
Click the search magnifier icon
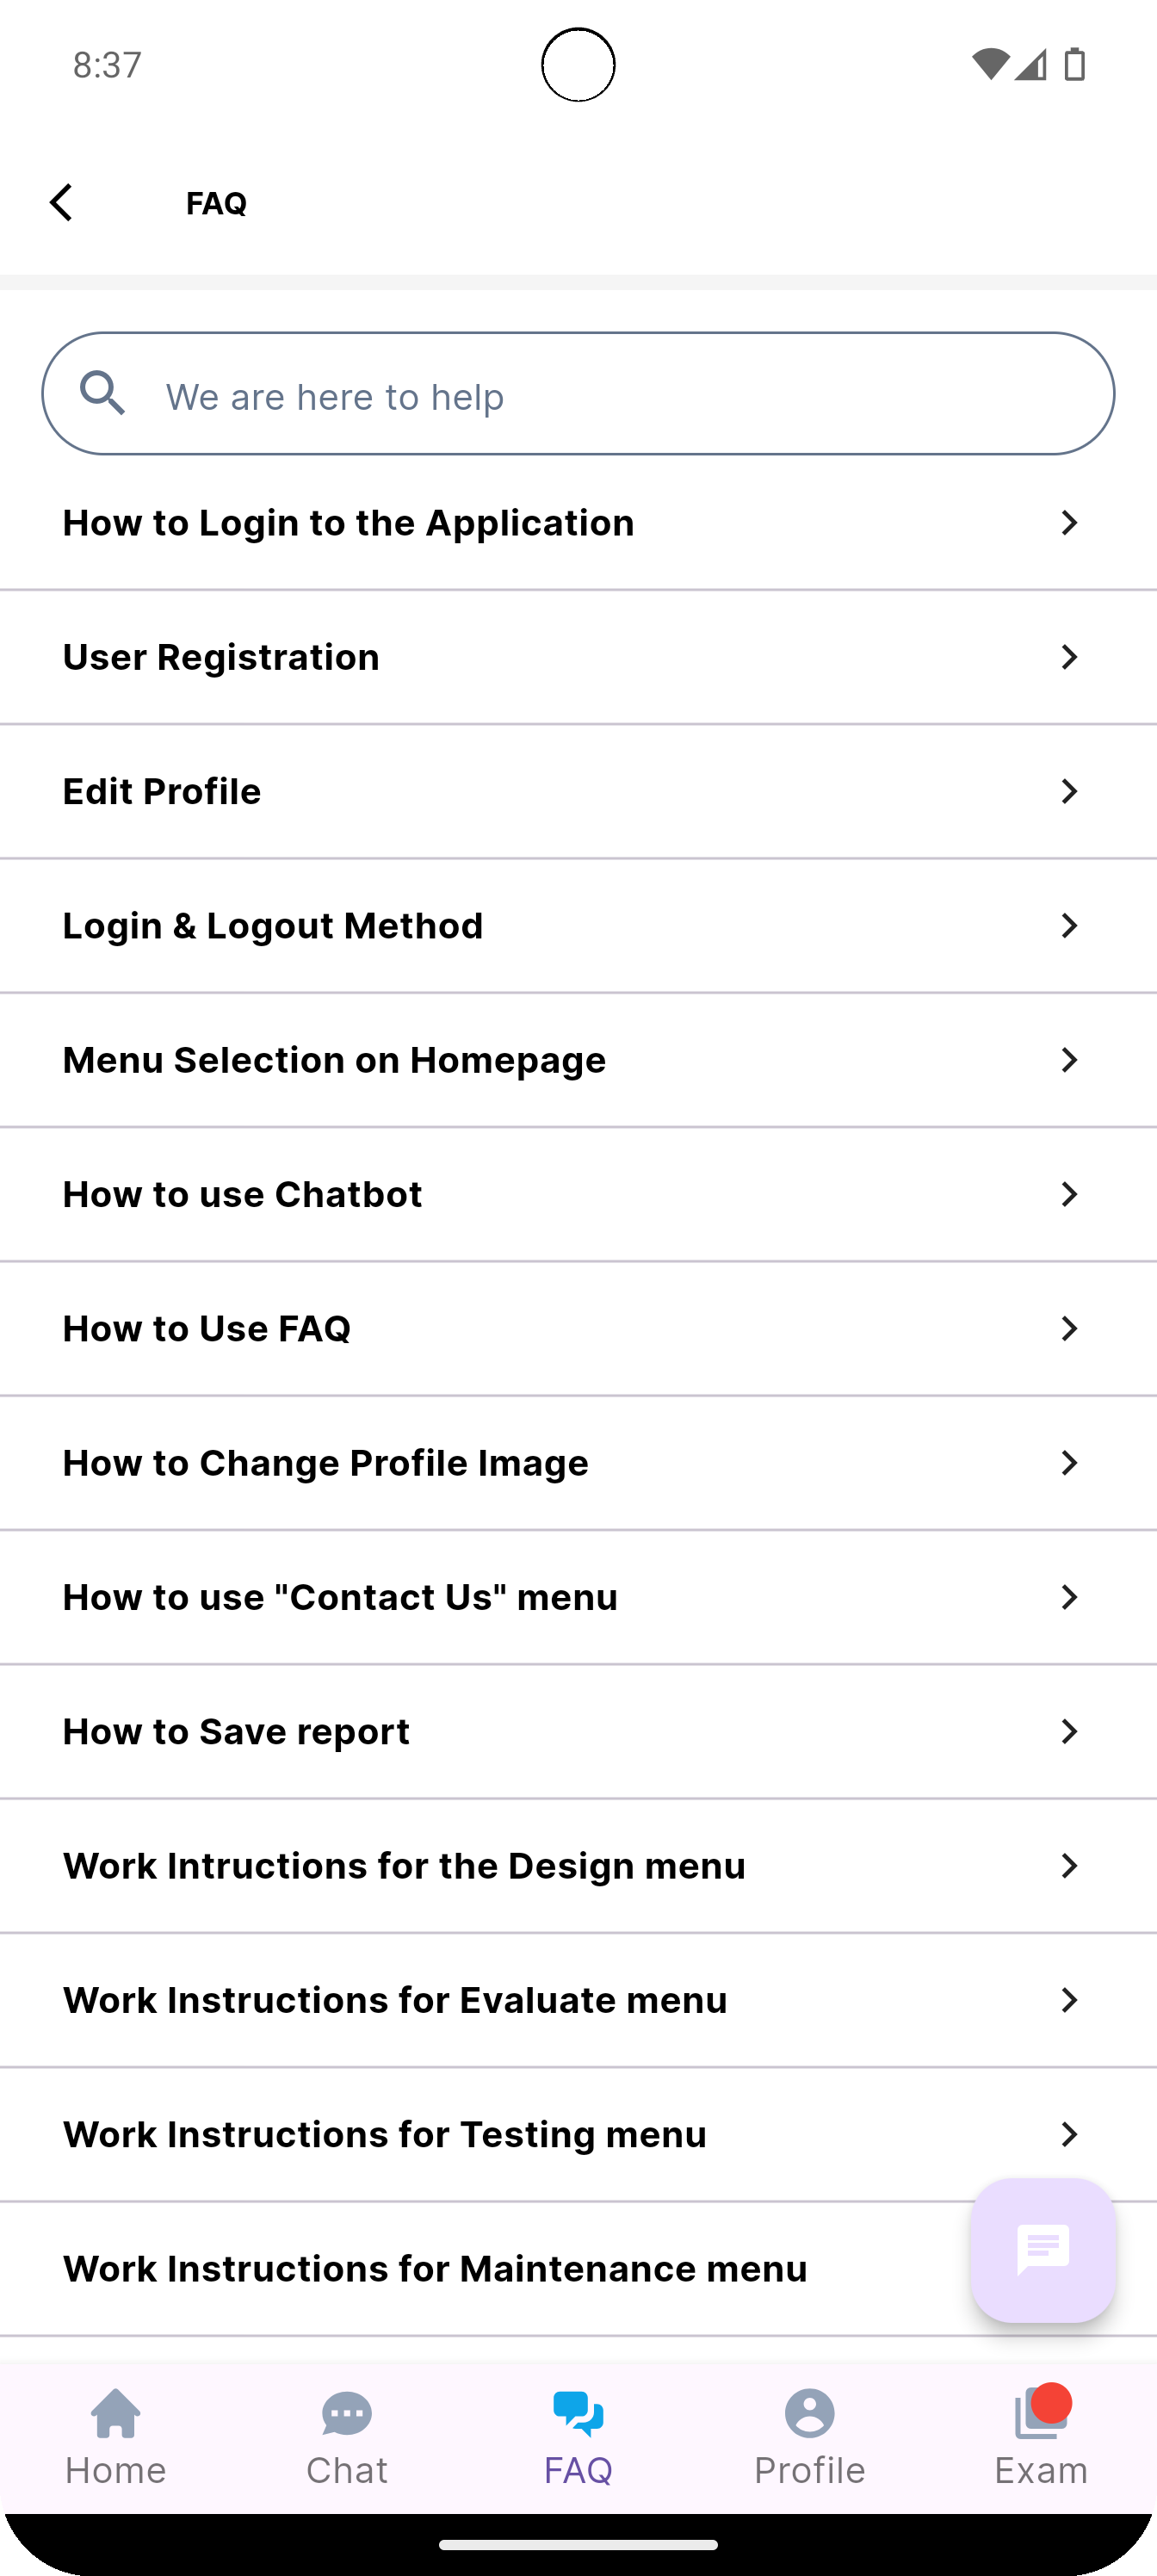[103, 393]
